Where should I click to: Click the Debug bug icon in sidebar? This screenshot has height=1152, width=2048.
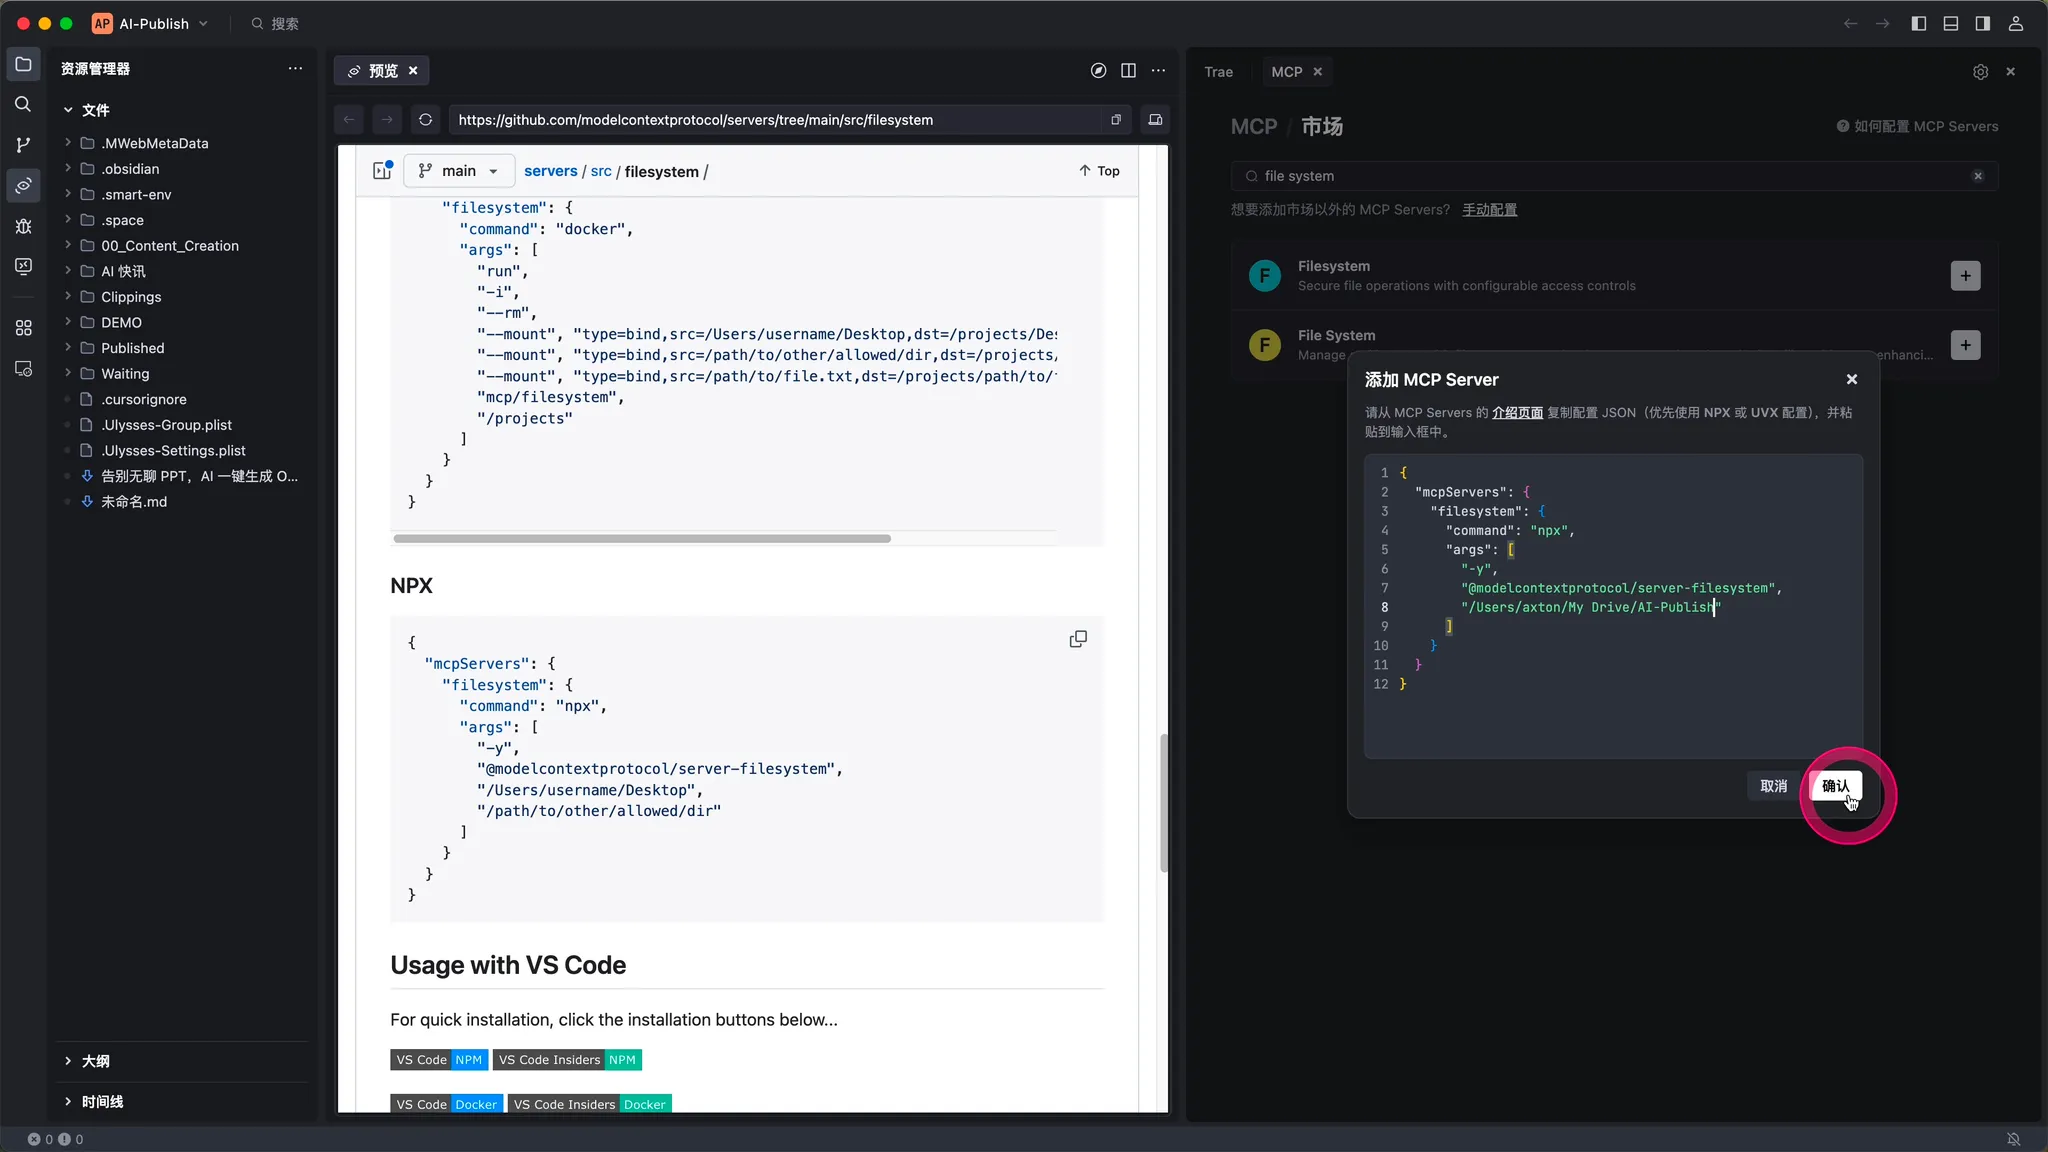(23, 226)
